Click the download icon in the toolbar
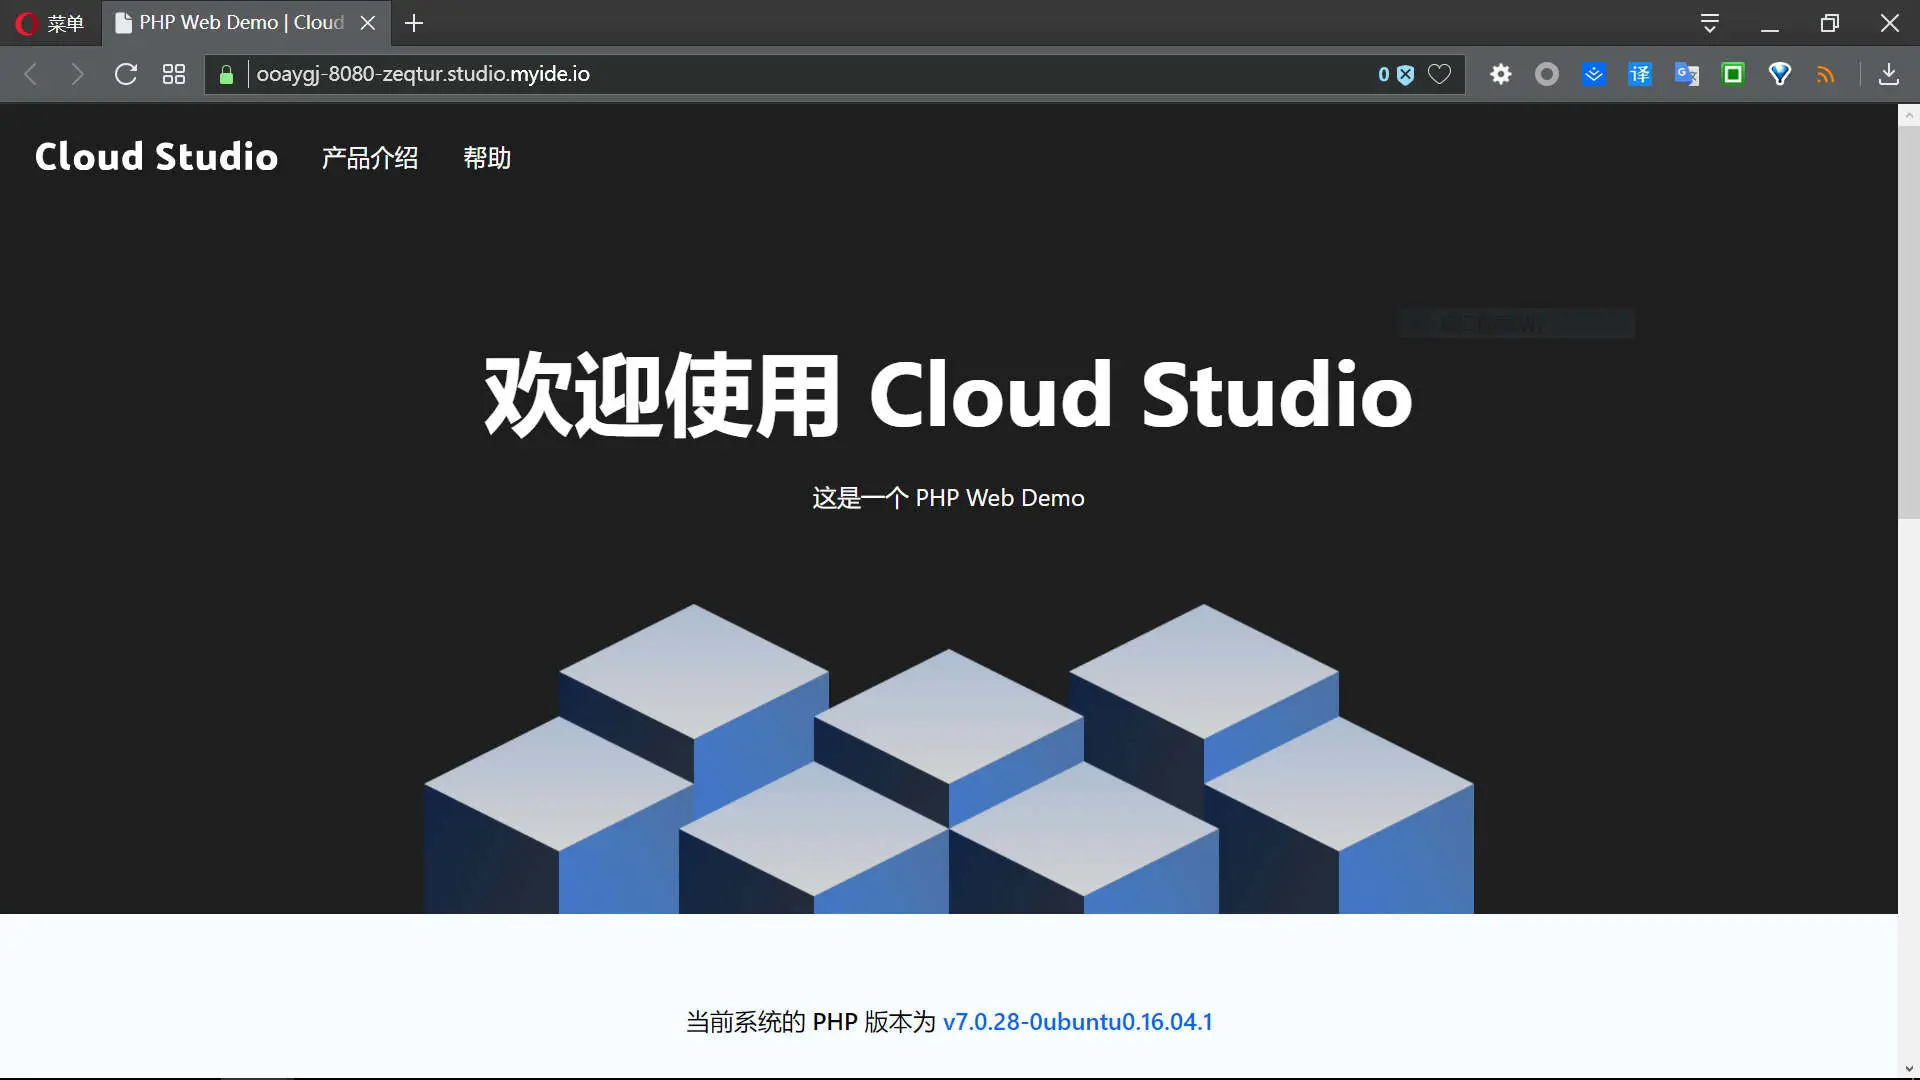The width and height of the screenshot is (1920, 1080). (1889, 74)
